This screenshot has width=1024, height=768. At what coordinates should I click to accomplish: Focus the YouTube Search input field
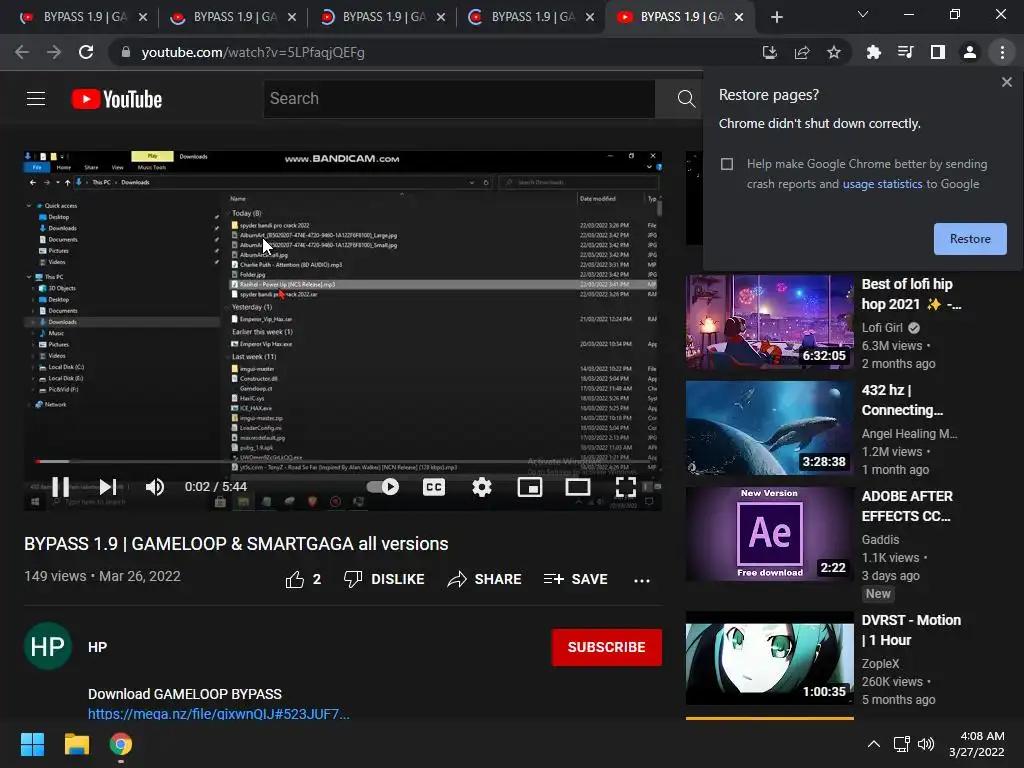(459, 99)
